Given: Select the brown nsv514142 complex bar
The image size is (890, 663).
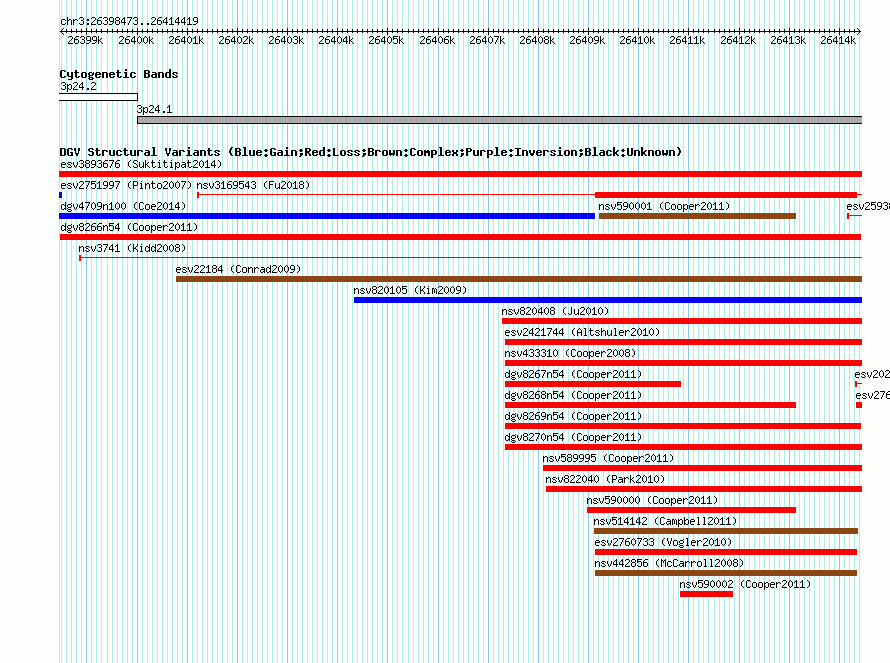Looking at the screenshot, I should (726, 531).
